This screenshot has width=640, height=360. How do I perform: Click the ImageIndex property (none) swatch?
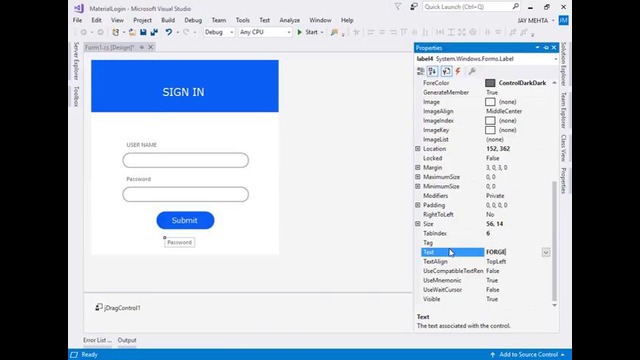[490, 120]
